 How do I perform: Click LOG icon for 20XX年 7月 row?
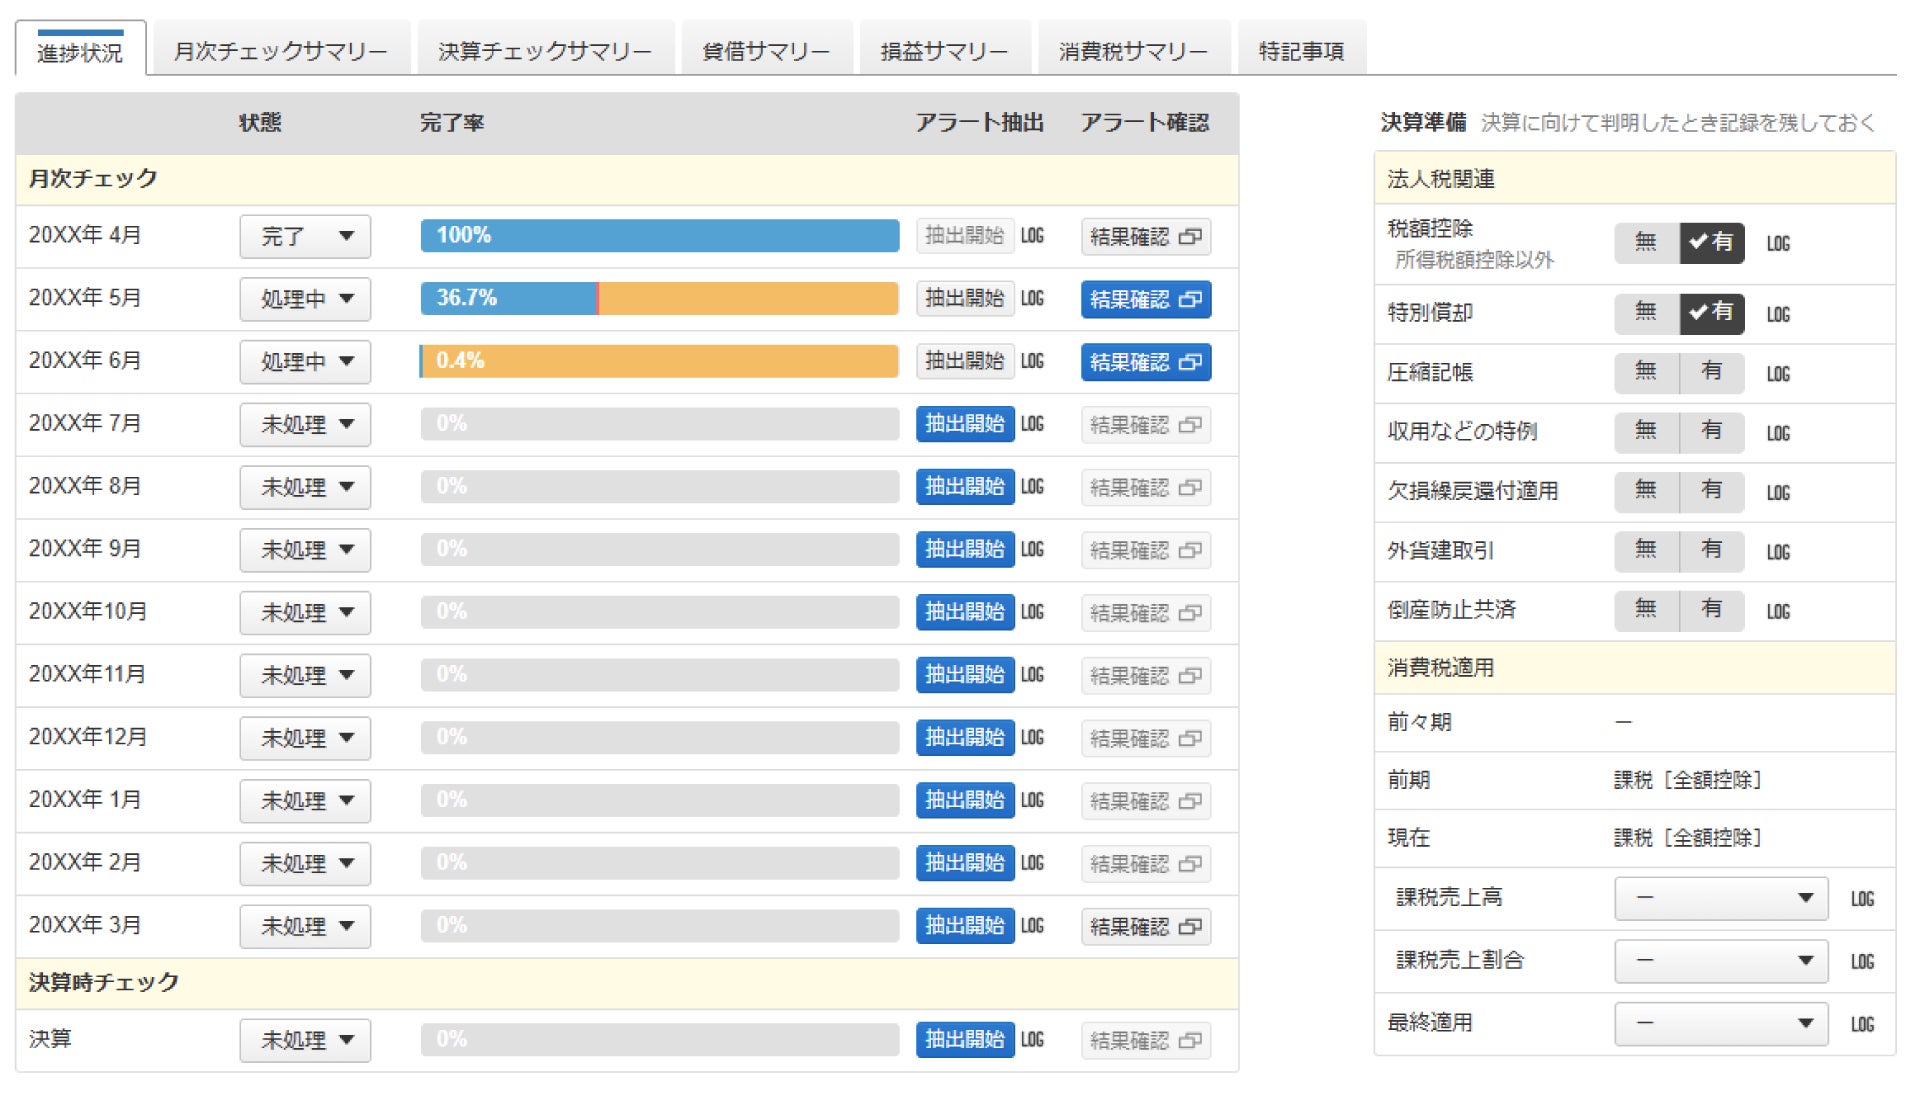coord(1032,424)
